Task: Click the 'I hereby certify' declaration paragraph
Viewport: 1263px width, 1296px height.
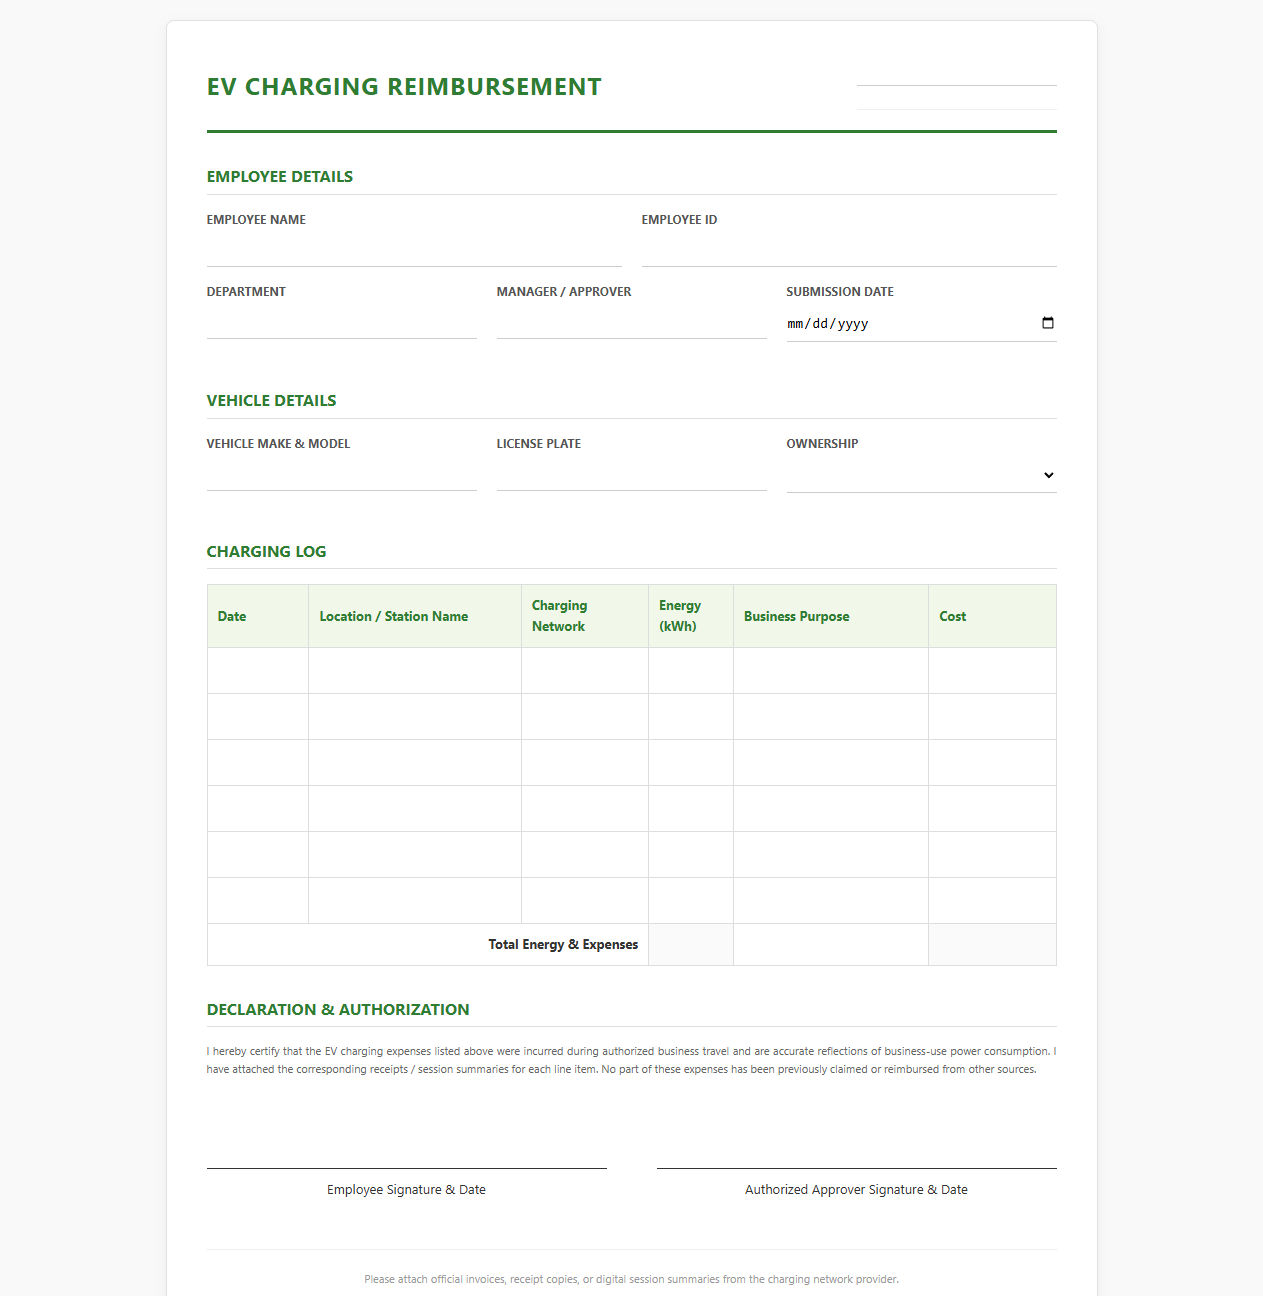Action: pos(632,1060)
